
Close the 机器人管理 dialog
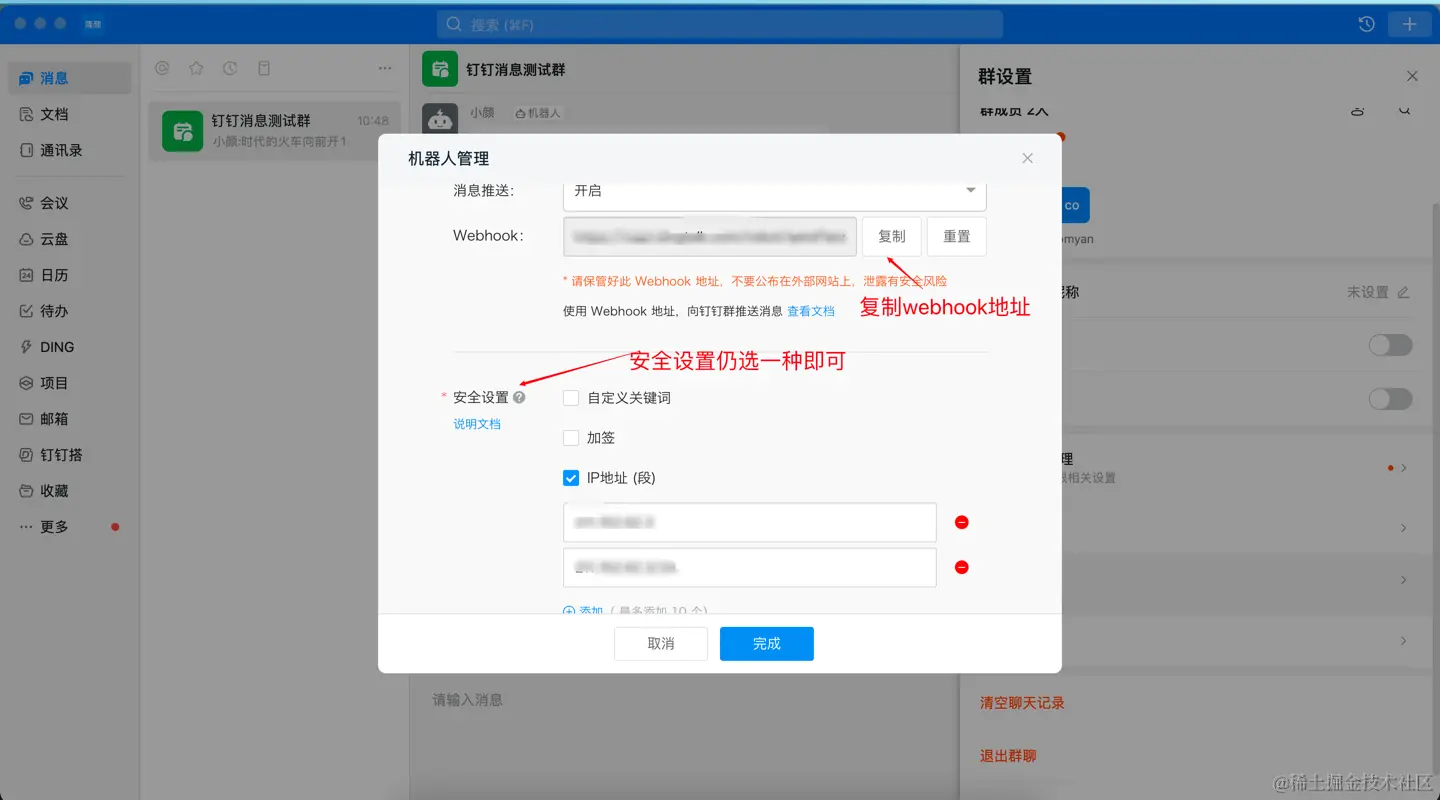[1027, 158]
